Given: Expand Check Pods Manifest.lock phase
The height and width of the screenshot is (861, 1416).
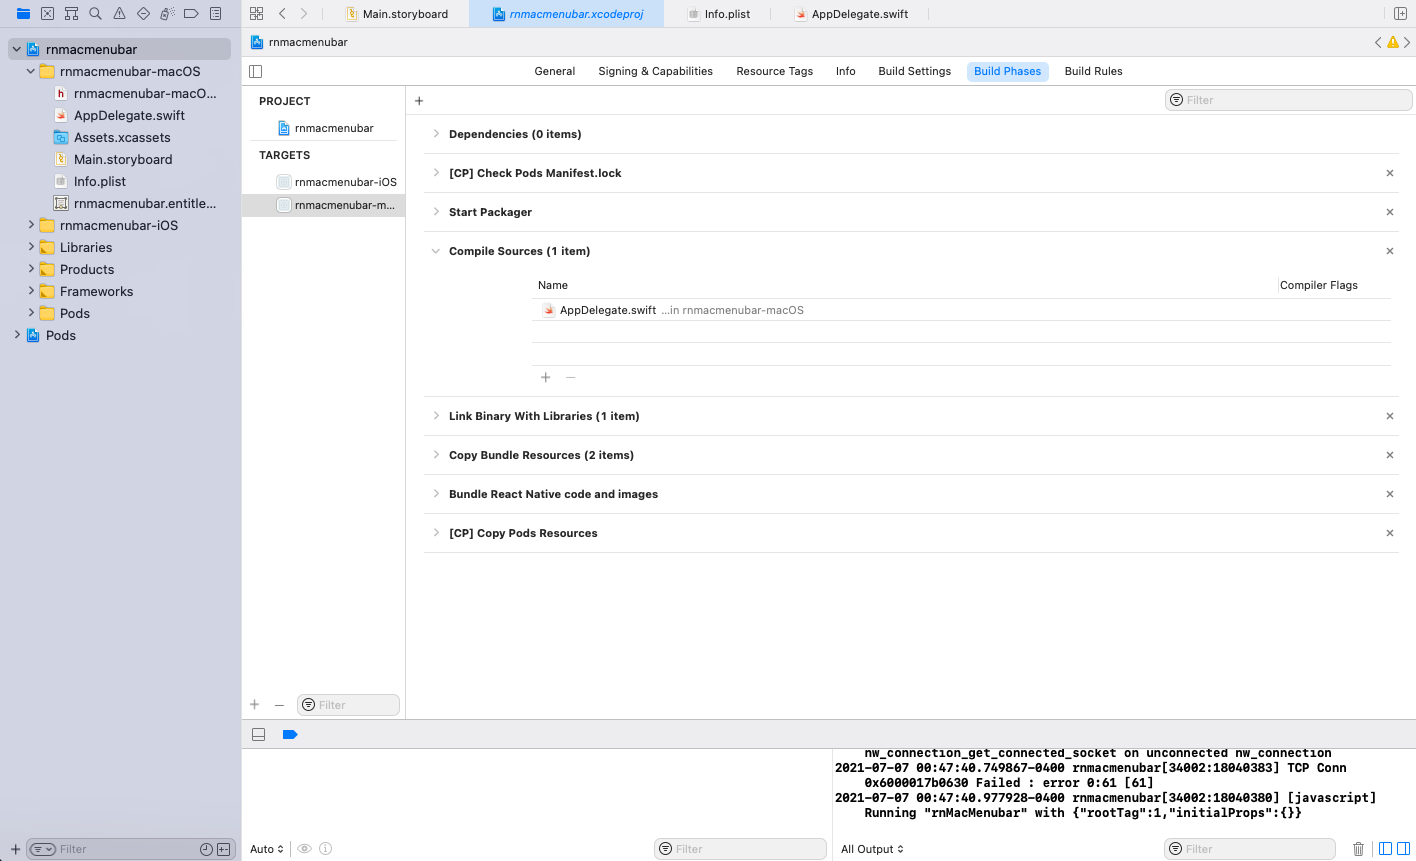Looking at the screenshot, I should (436, 173).
